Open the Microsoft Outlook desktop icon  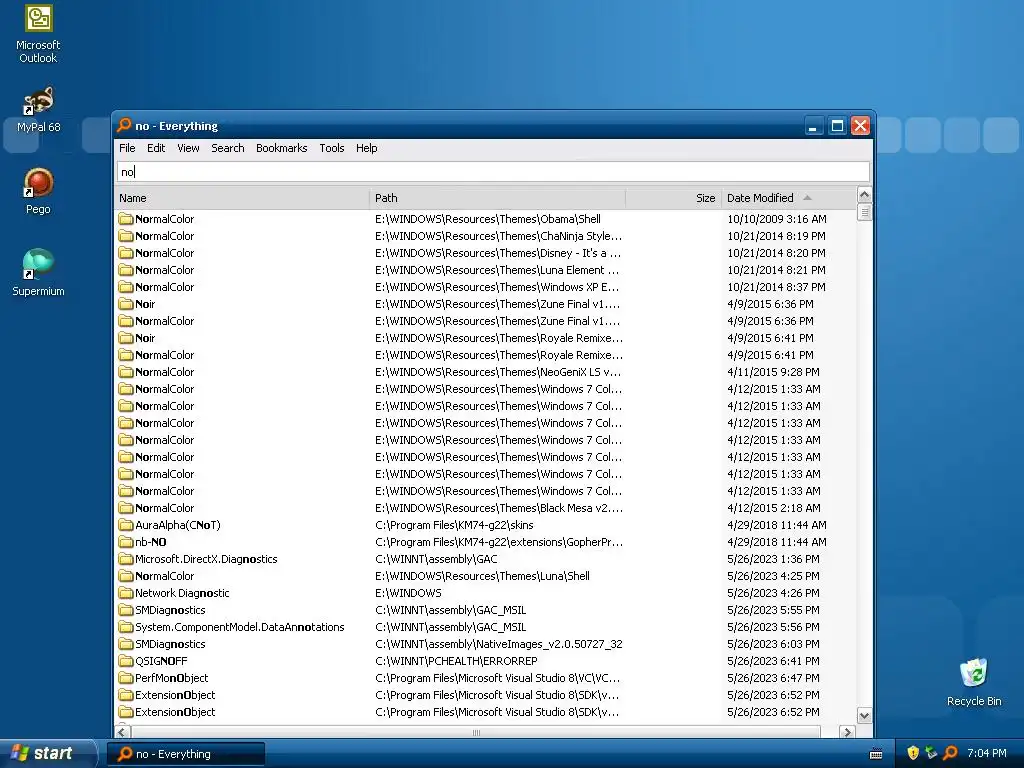(x=38, y=34)
